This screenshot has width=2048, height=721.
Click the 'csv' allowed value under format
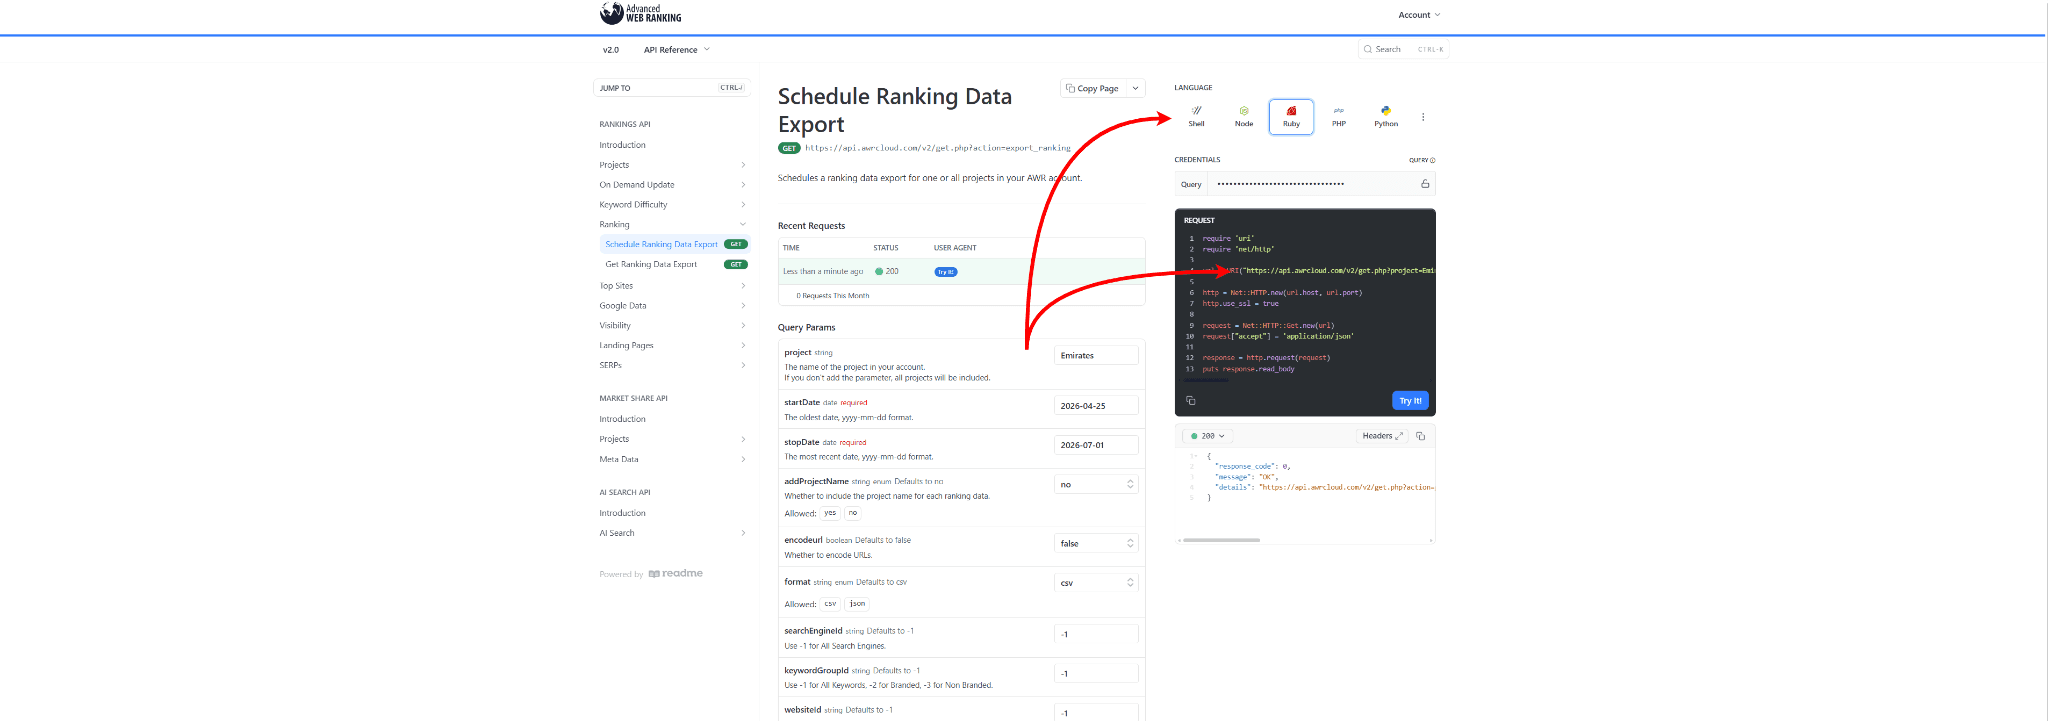830,604
